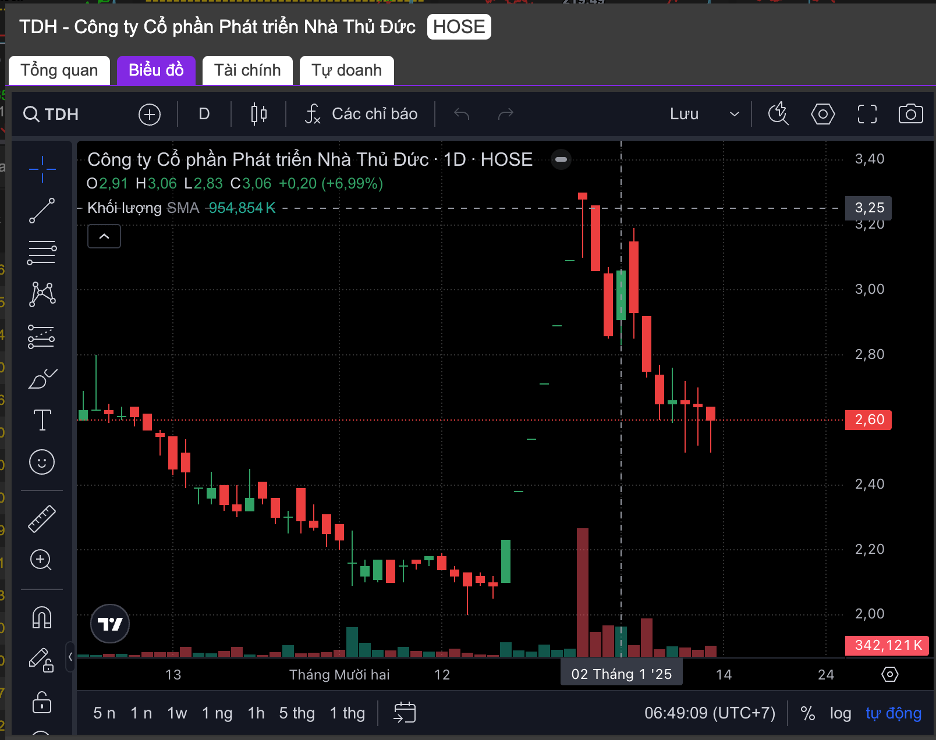
Task: Collapse the indicator legend chevron
Action: point(104,236)
